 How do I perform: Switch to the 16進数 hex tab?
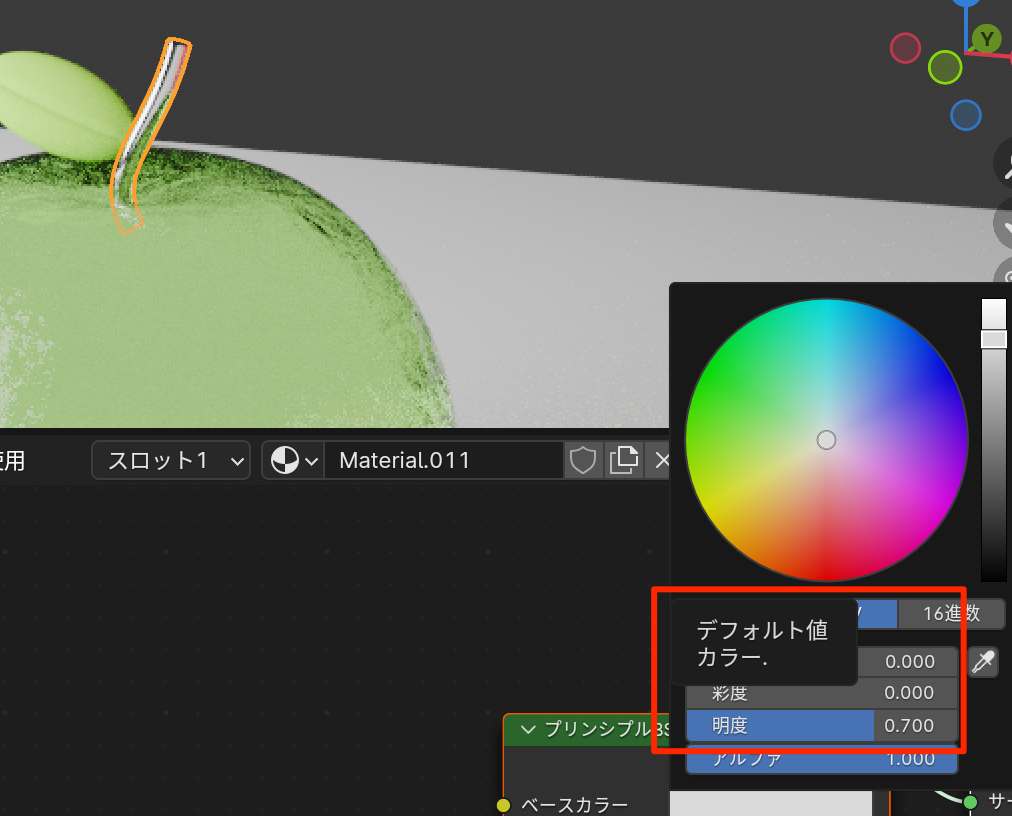(950, 613)
